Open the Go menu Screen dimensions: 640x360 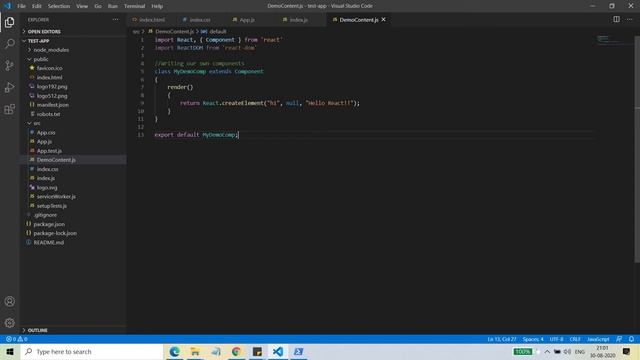tap(98, 6)
